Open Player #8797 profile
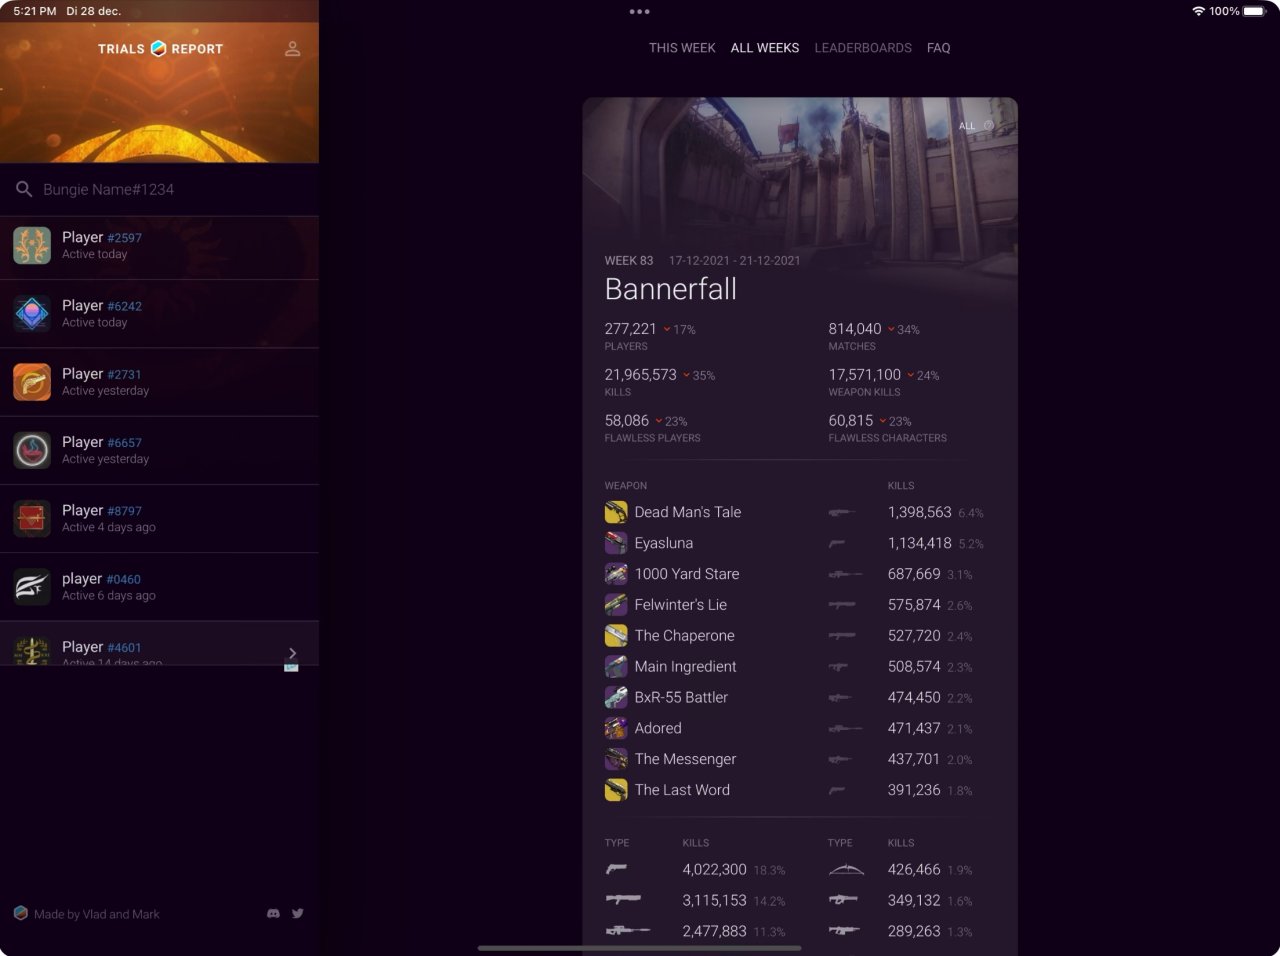The width and height of the screenshot is (1280, 956). point(160,518)
